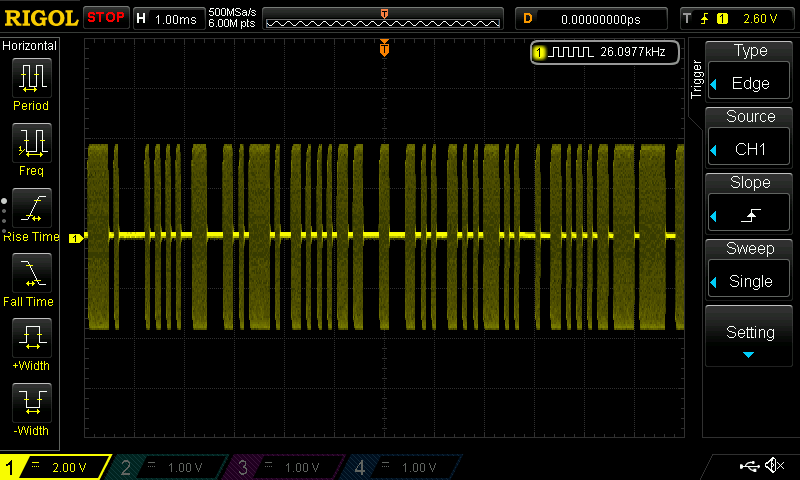Click the rising edge trigger symbol in the header
The width and height of the screenshot is (800, 480).
(705, 19)
